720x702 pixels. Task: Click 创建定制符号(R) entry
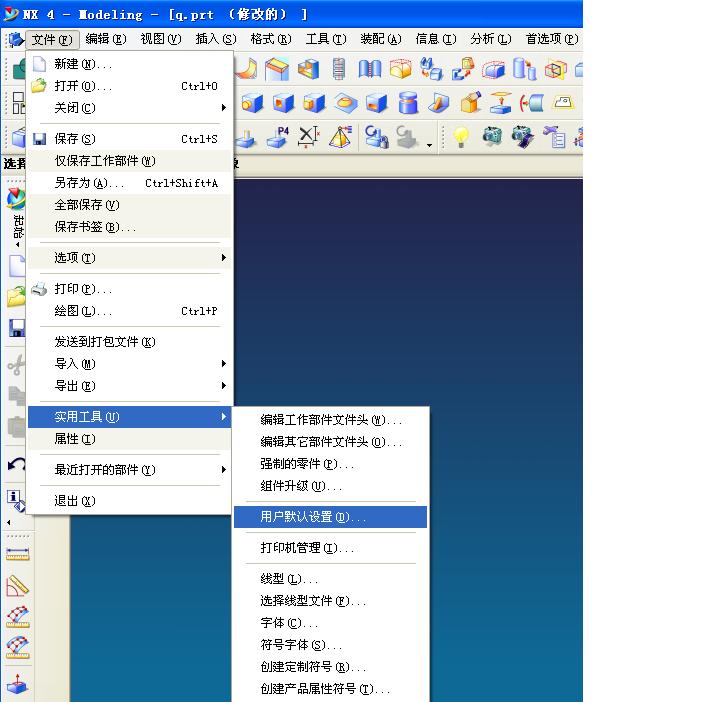tap(331, 667)
